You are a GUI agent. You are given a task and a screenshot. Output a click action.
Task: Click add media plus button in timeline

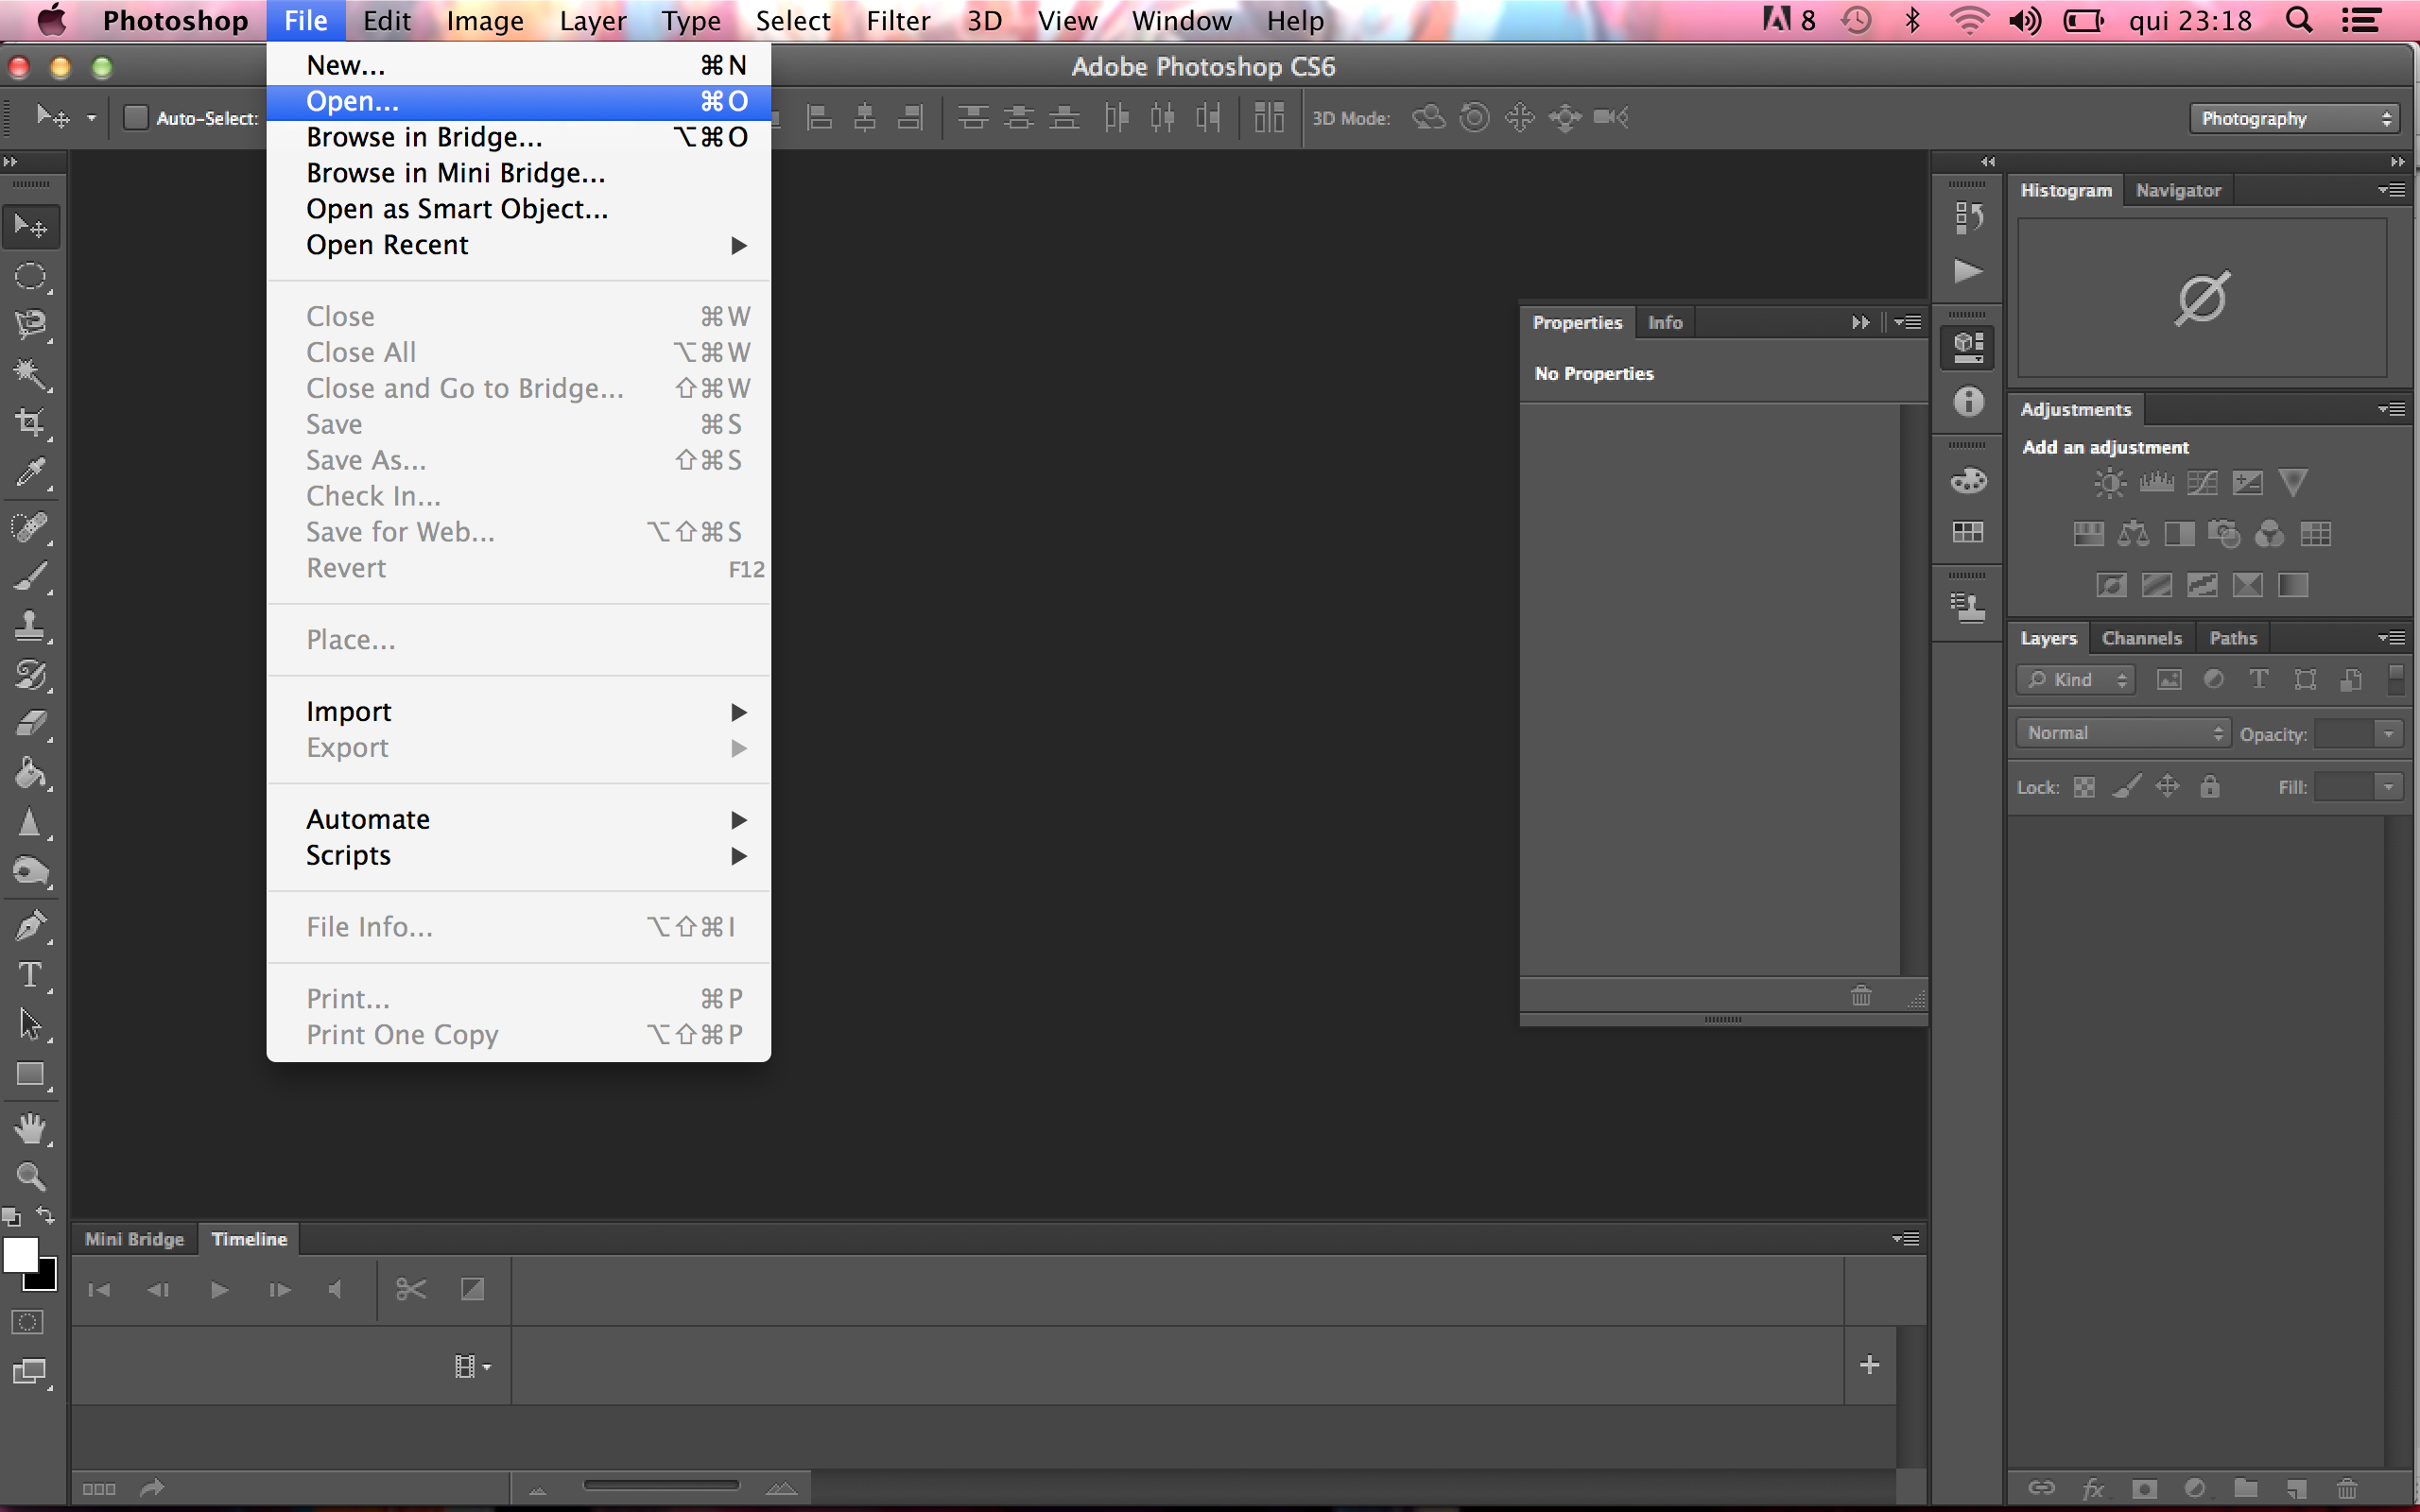[x=1869, y=1365]
